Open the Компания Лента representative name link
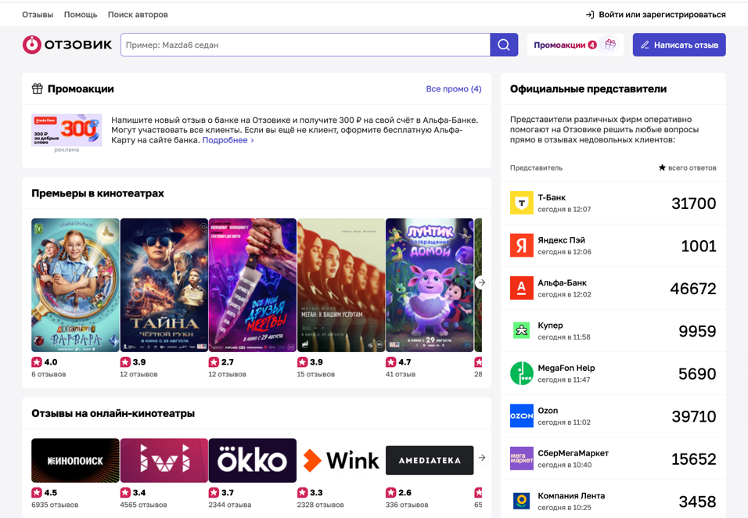The height and width of the screenshot is (518, 748). pyautogui.click(x=571, y=496)
